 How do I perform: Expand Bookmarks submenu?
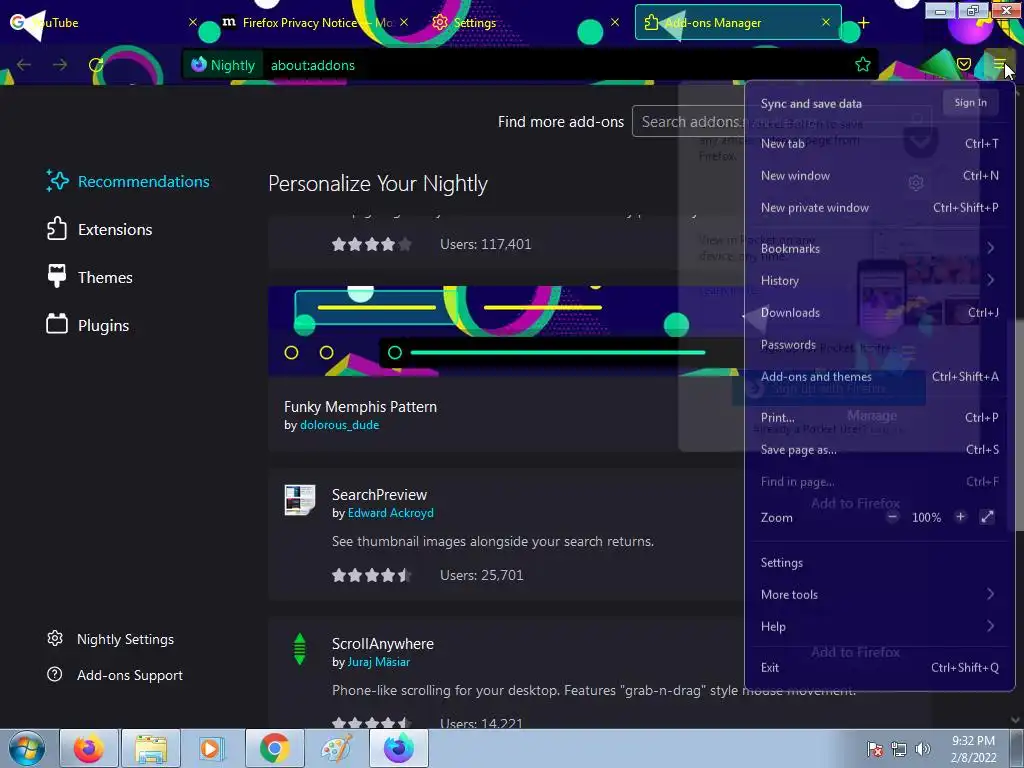coord(879,249)
